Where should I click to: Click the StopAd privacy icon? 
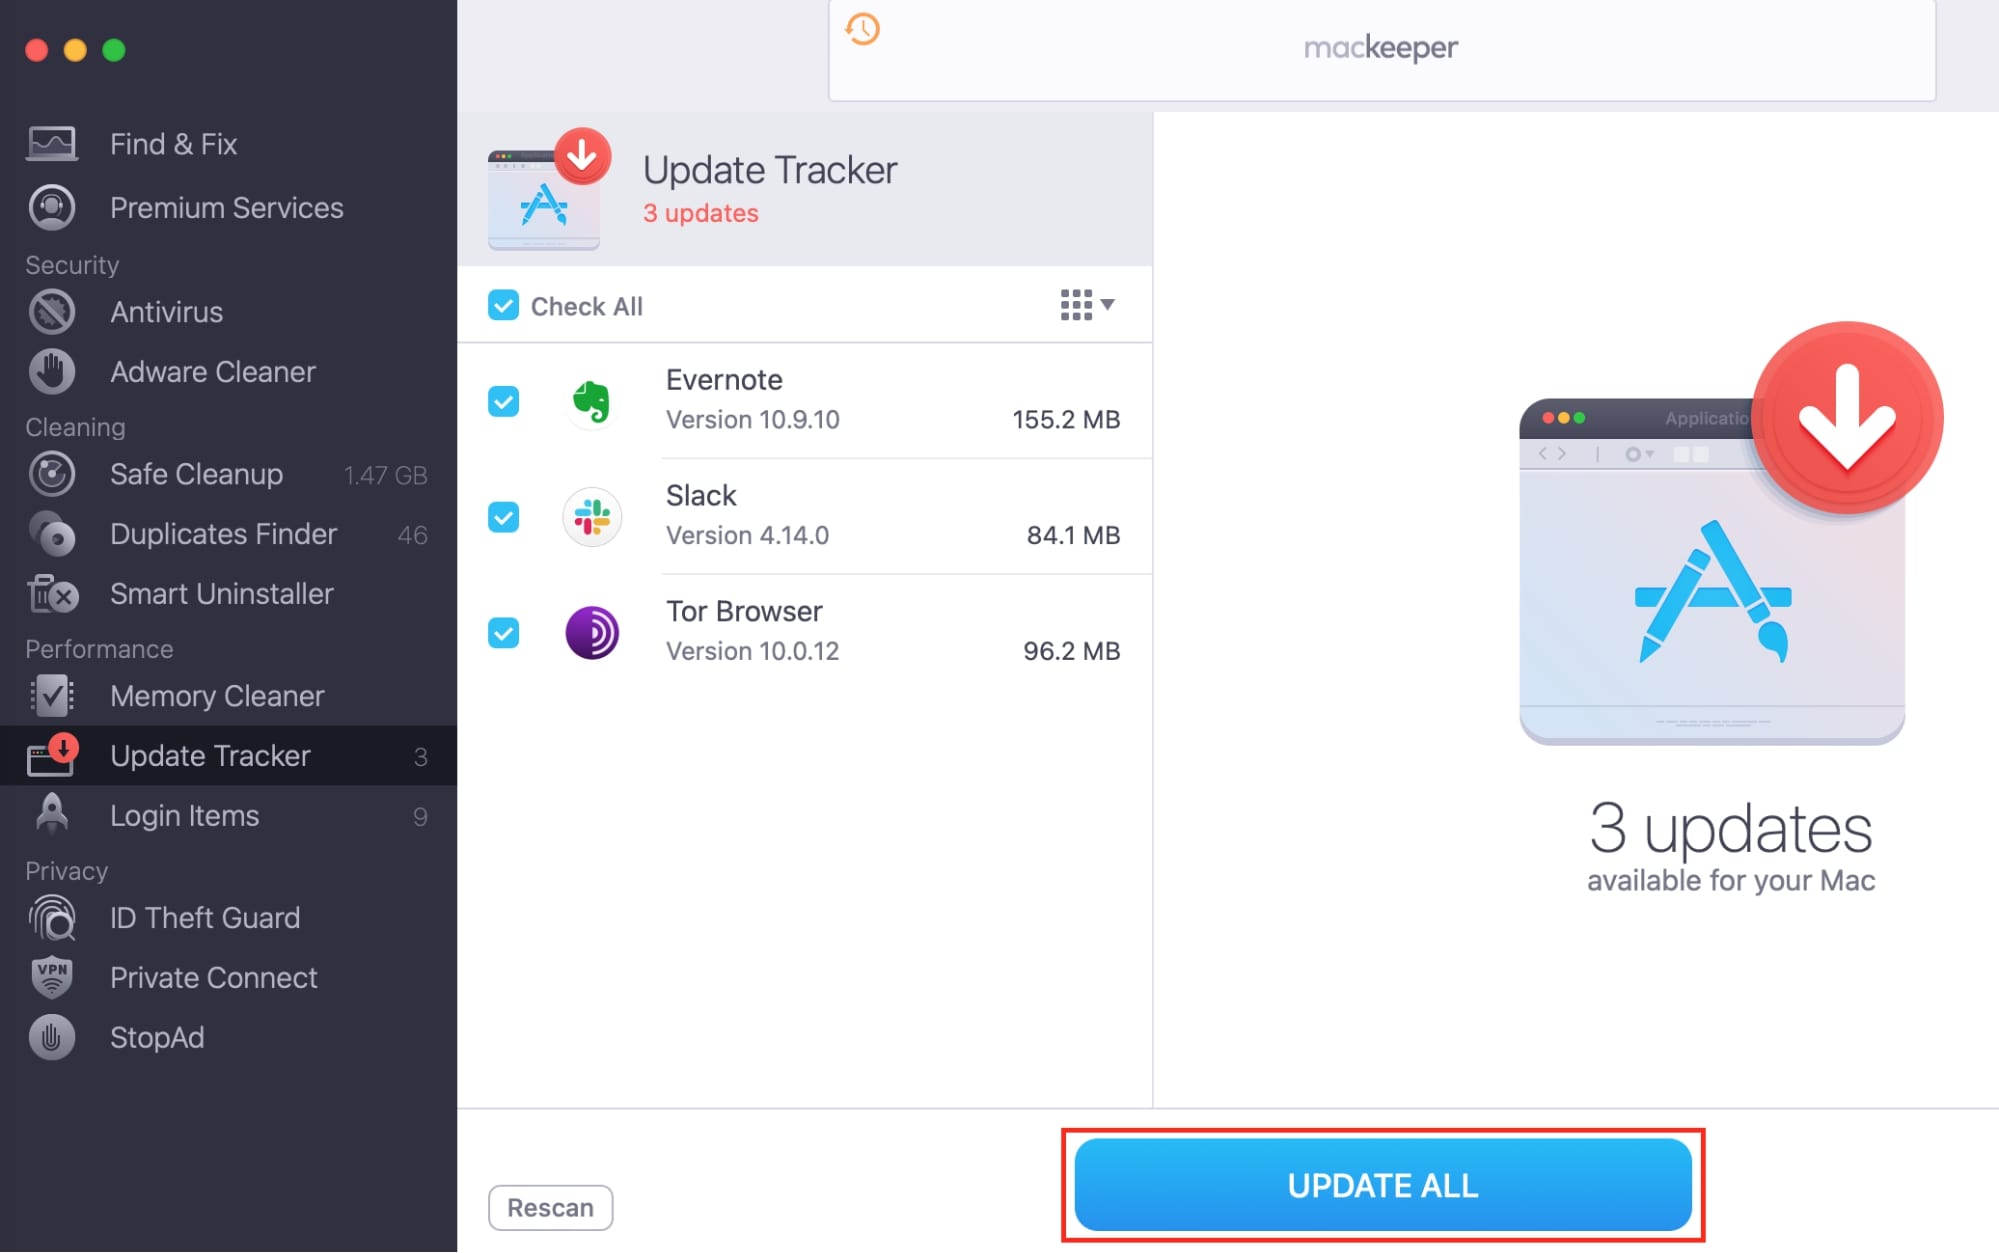[x=51, y=1036]
